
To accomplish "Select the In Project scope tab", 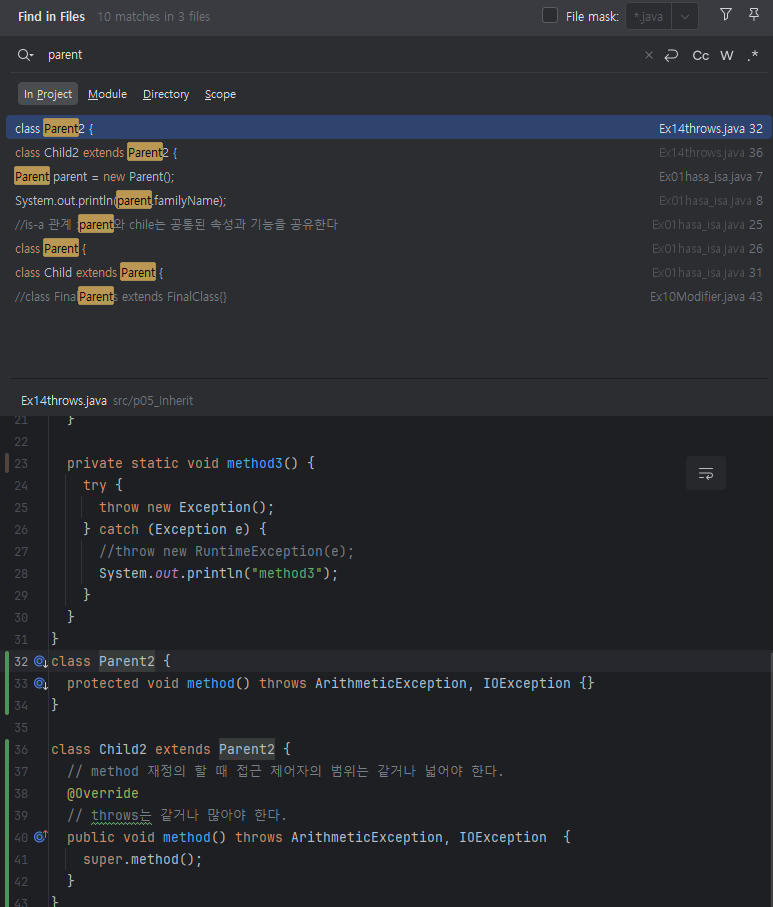I will (48, 94).
